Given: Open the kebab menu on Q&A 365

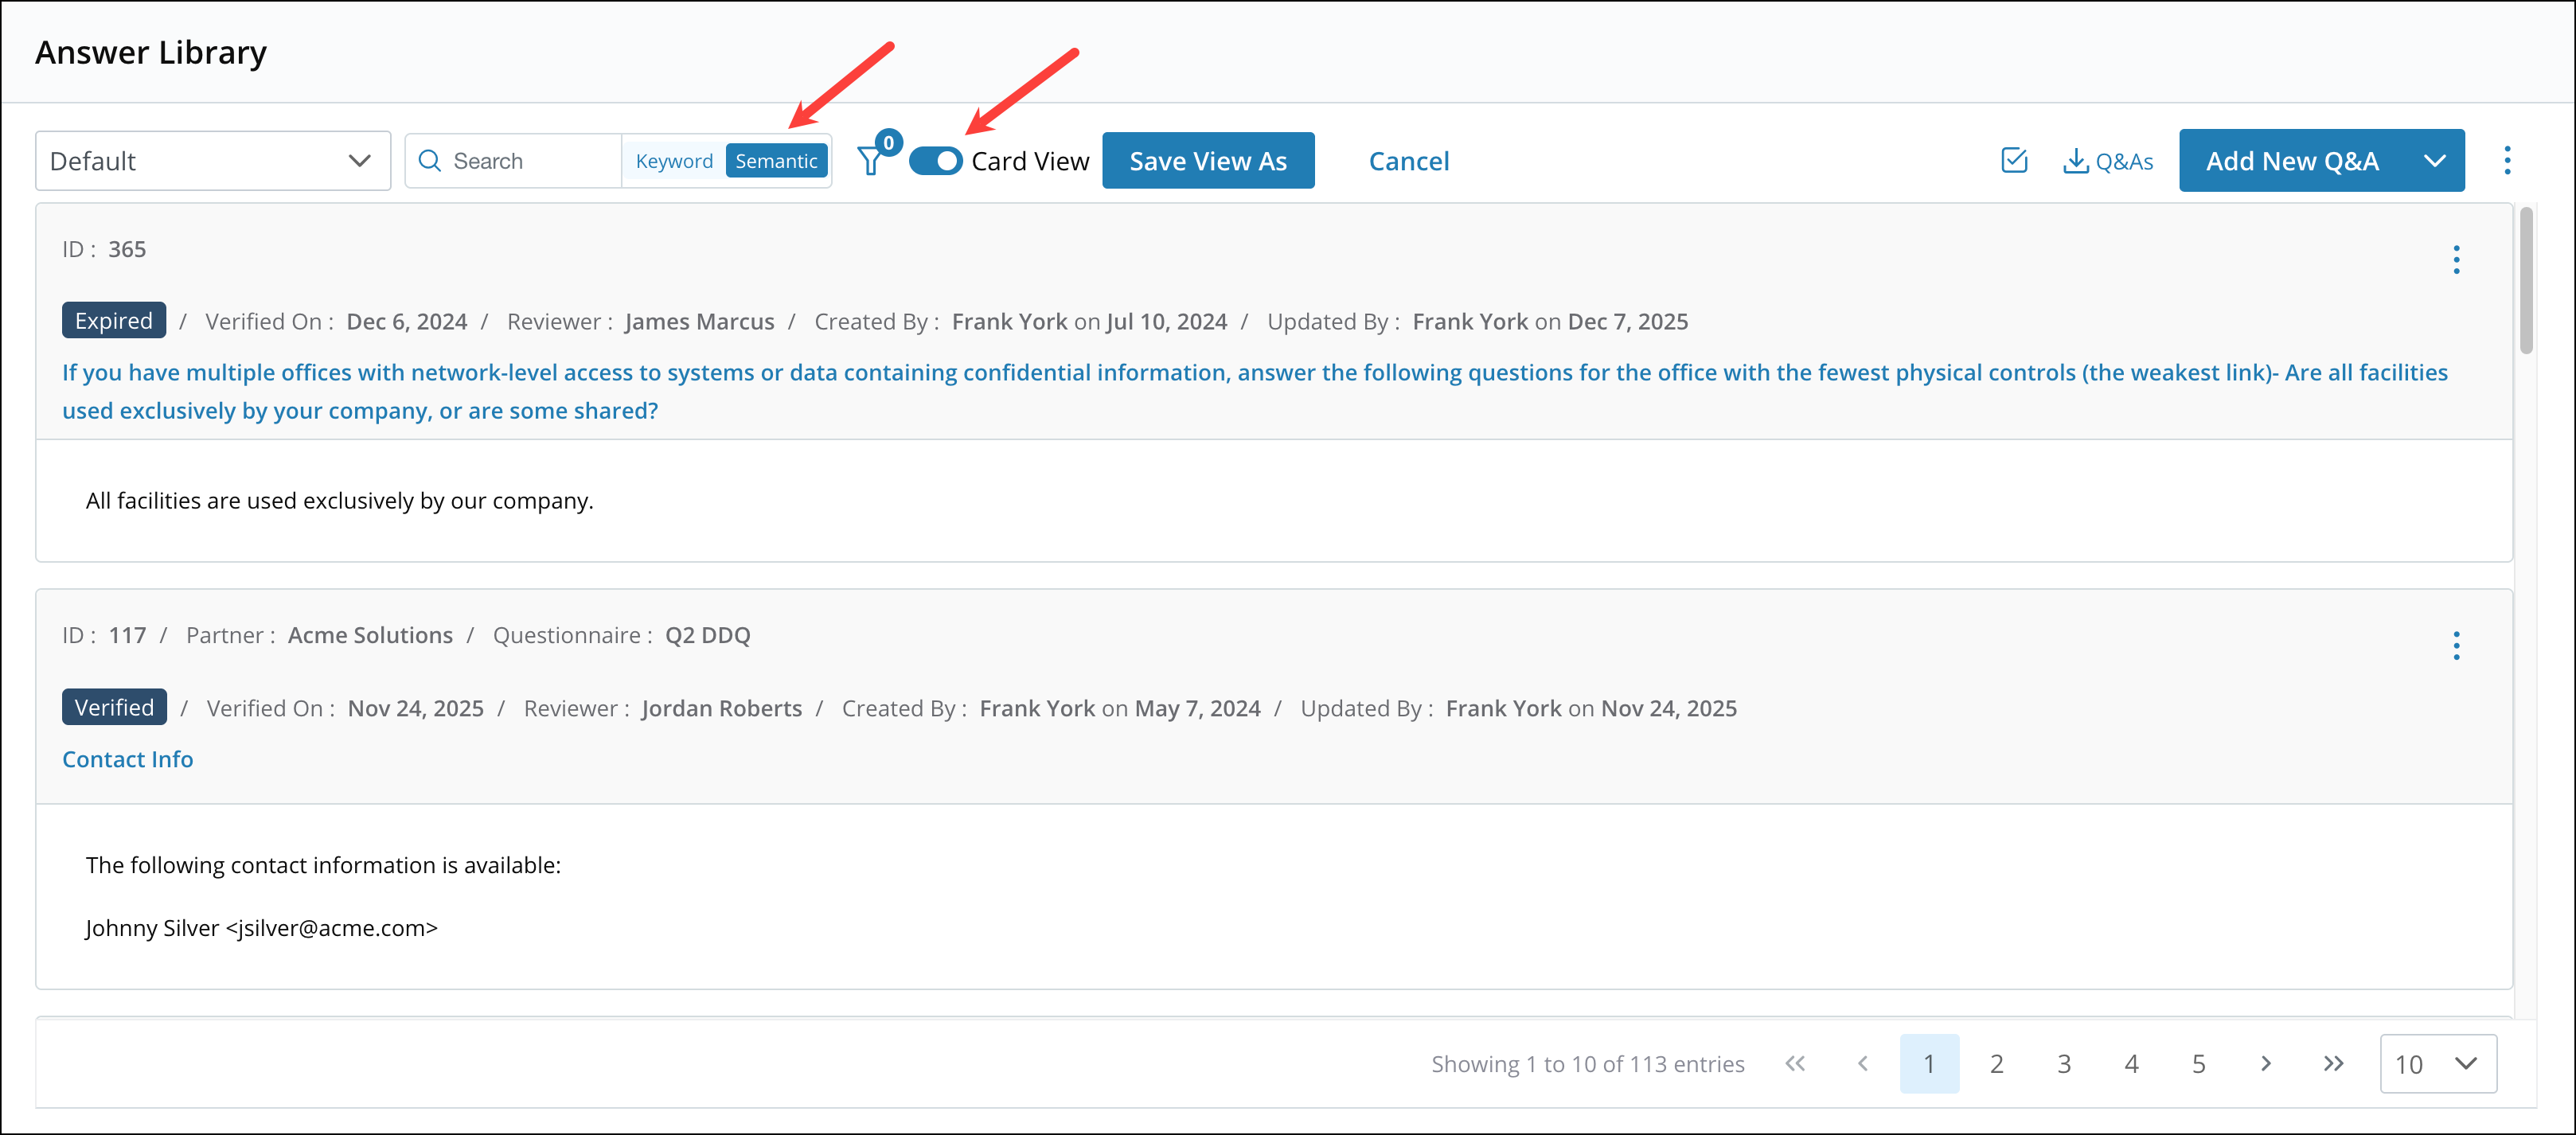Looking at the screenshot, I should point(2457,259).
